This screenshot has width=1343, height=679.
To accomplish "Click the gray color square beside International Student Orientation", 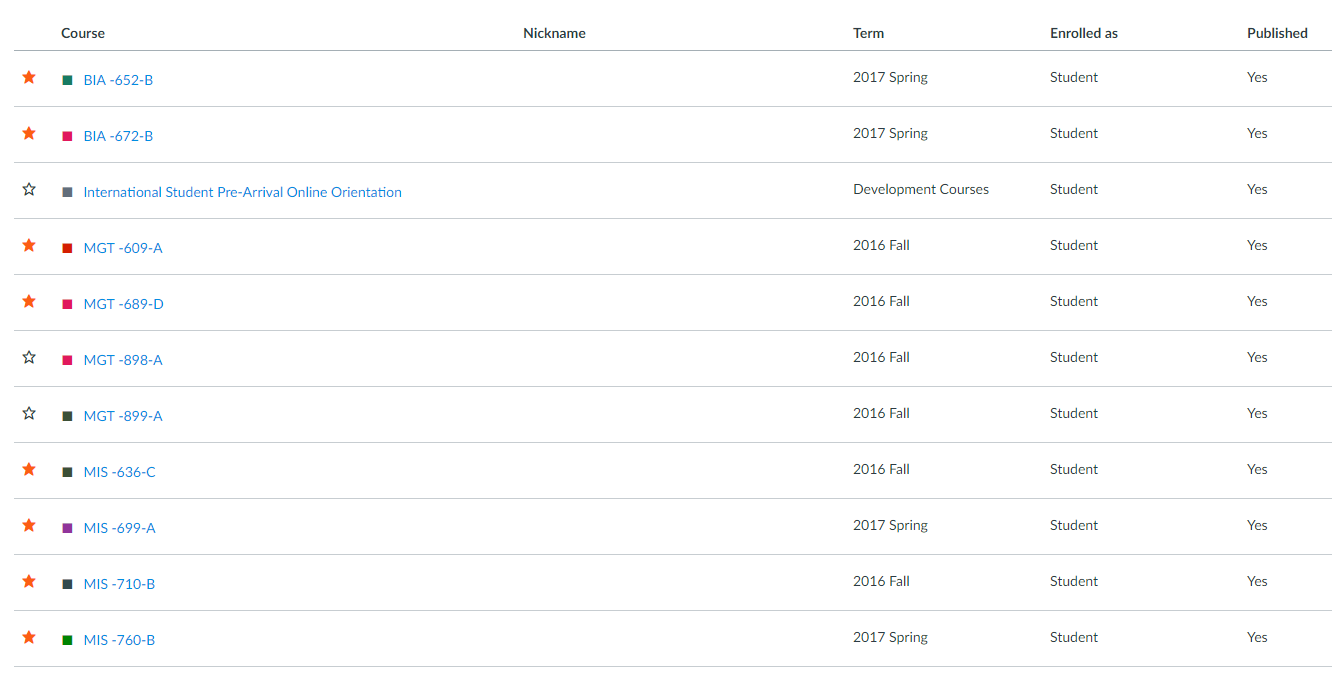I will coord(67,192).
